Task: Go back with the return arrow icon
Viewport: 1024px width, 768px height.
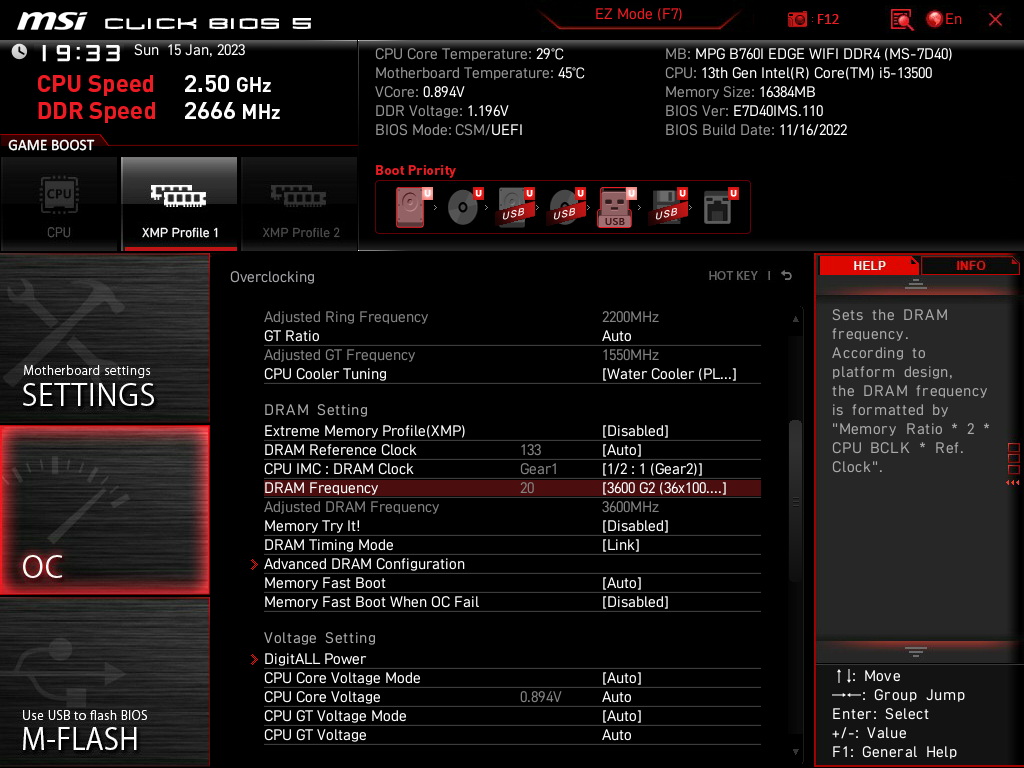Action: pos(787,276)
